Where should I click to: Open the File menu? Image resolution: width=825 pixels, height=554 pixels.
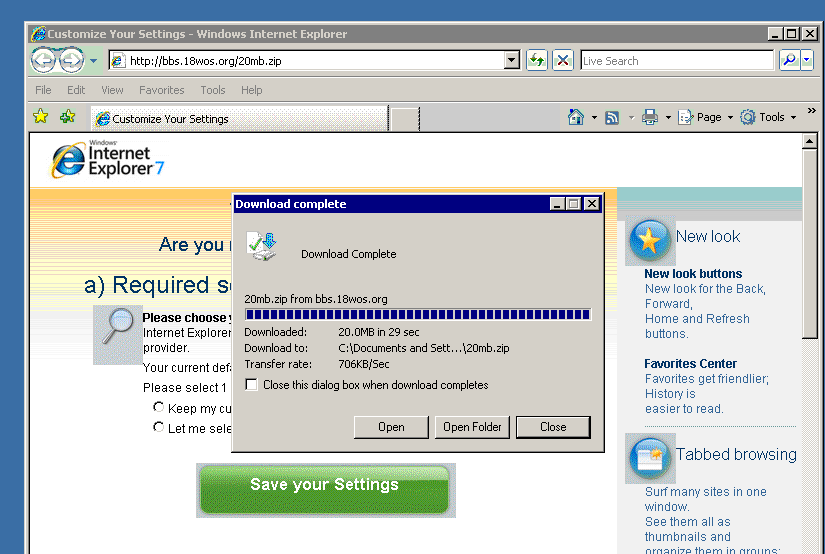click(43, 90)
